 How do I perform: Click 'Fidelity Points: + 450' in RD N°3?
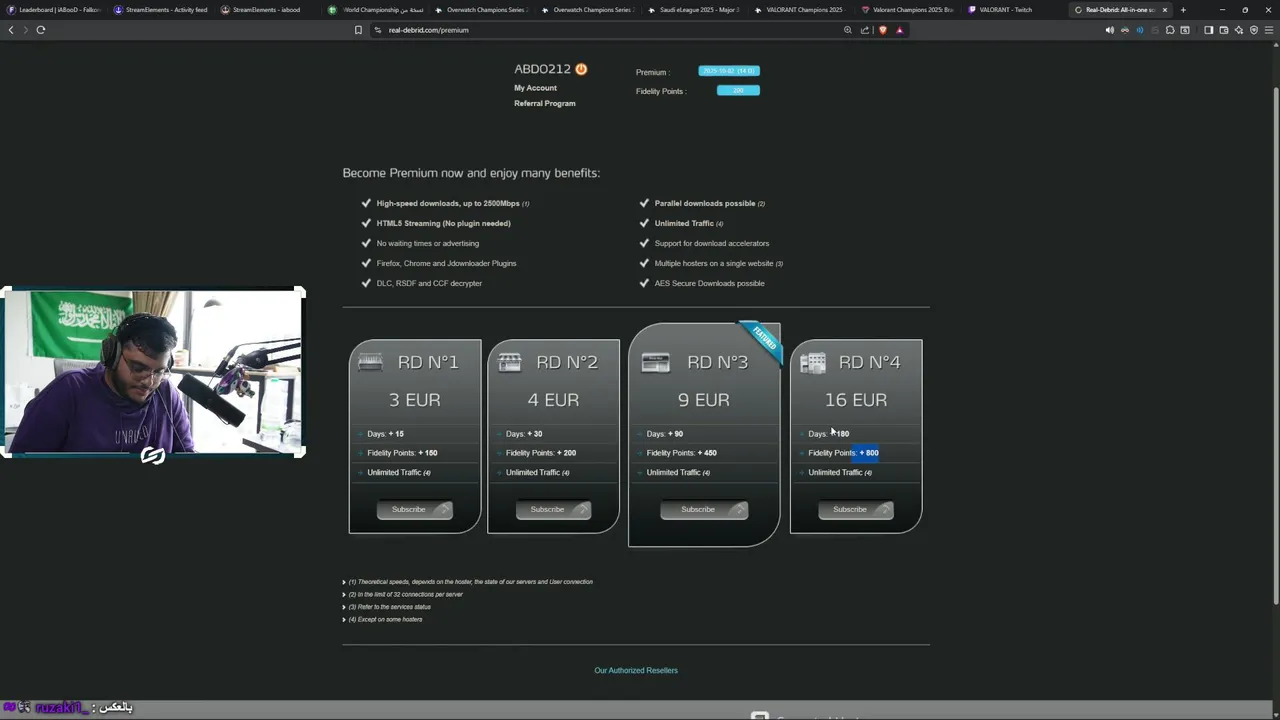tap(681, 453)
